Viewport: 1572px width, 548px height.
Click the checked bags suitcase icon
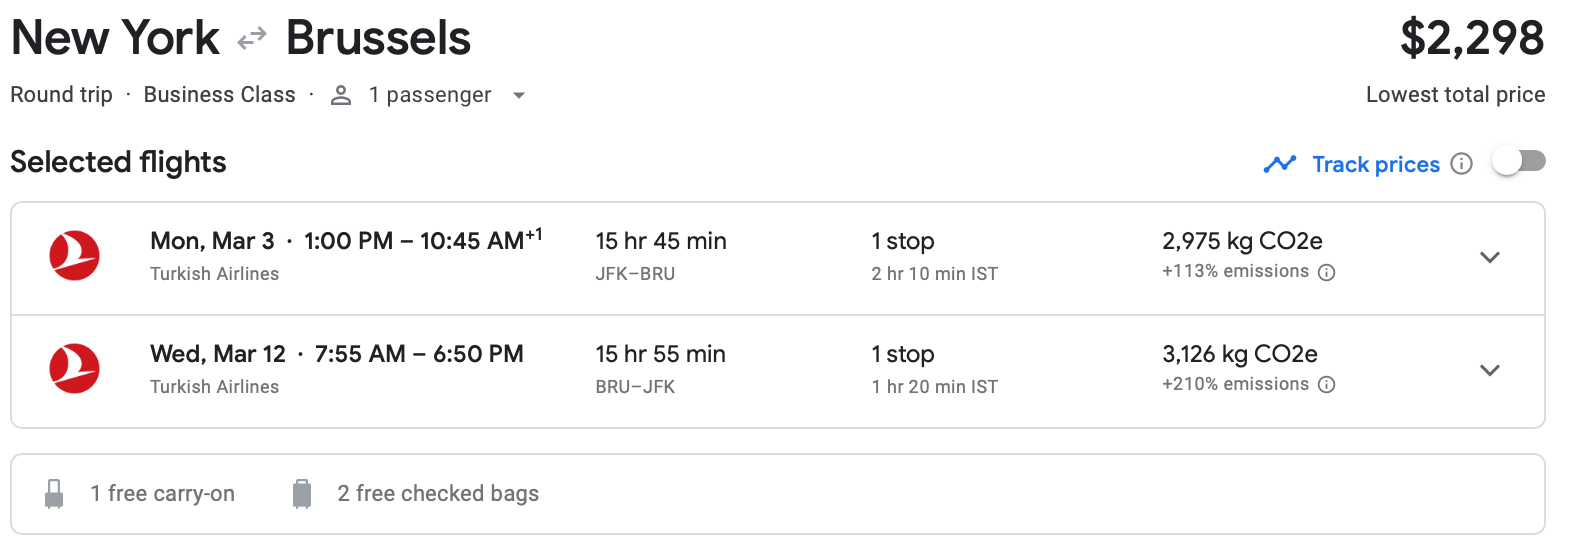point(302,494)
